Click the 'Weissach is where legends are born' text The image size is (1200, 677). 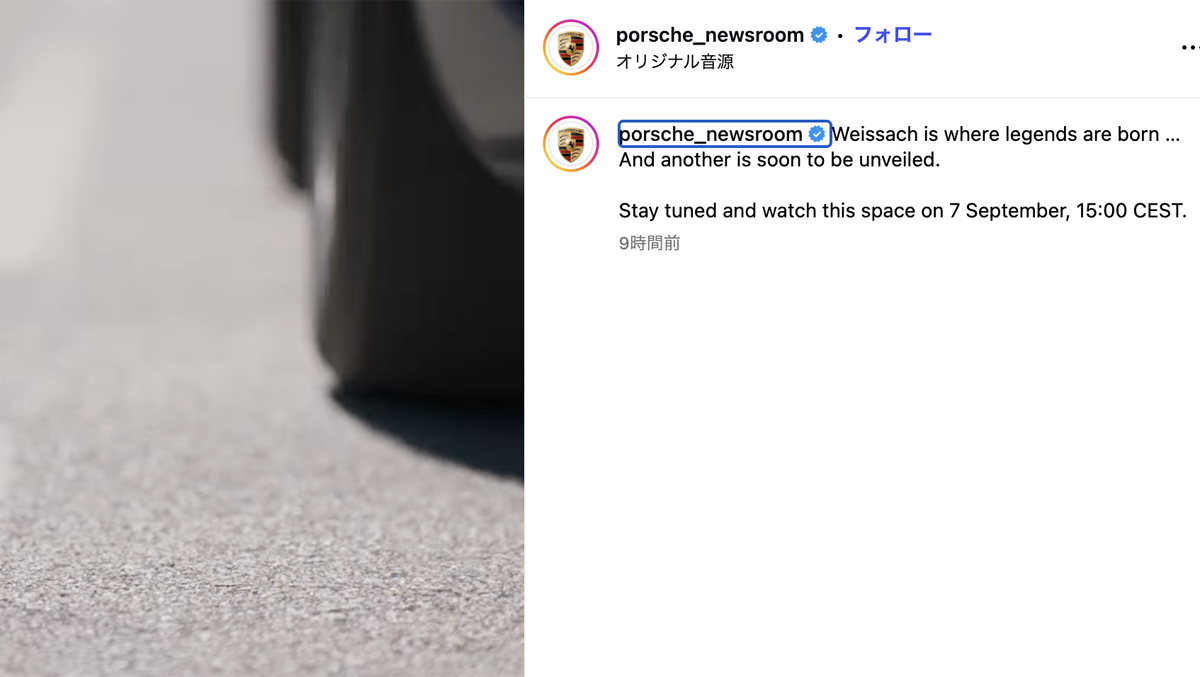[996, 134]
